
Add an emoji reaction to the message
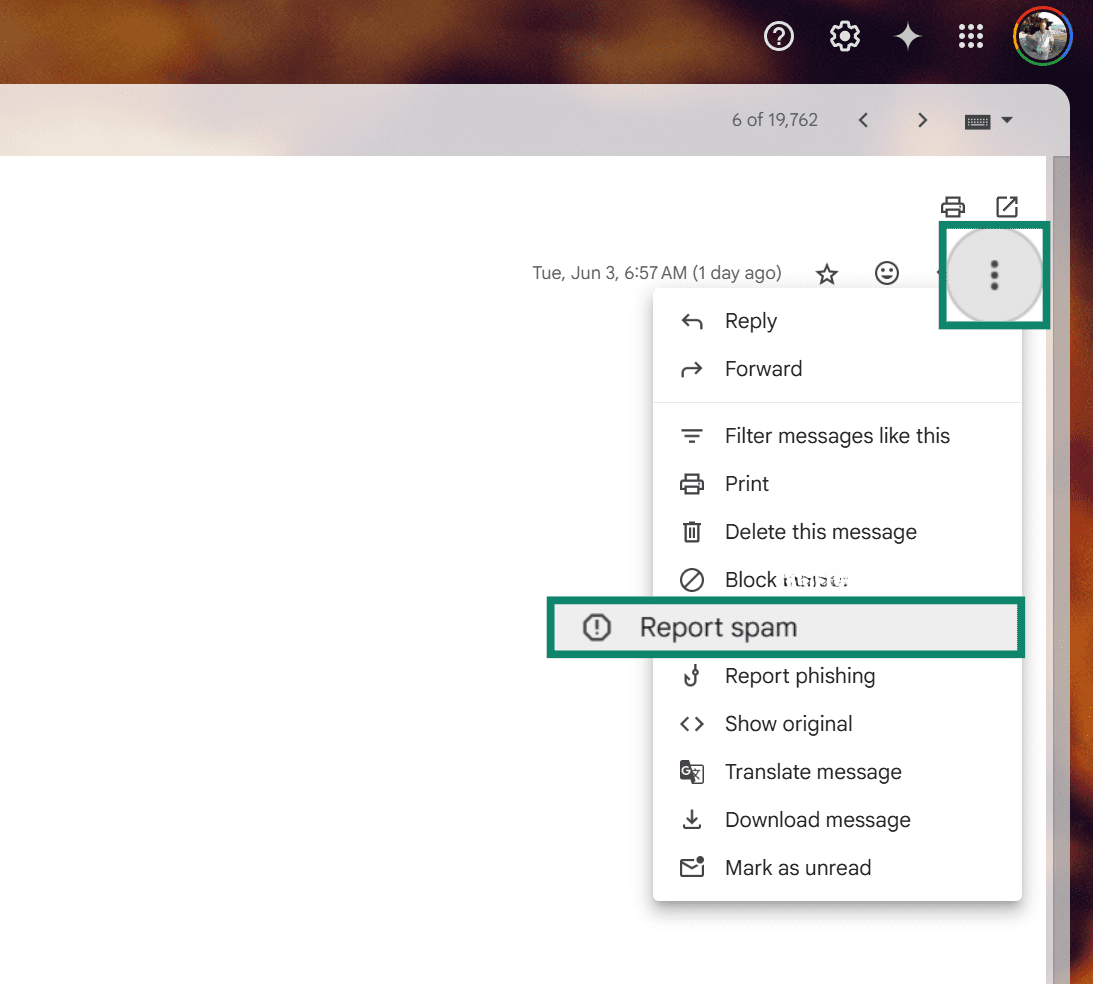point(886,273)
